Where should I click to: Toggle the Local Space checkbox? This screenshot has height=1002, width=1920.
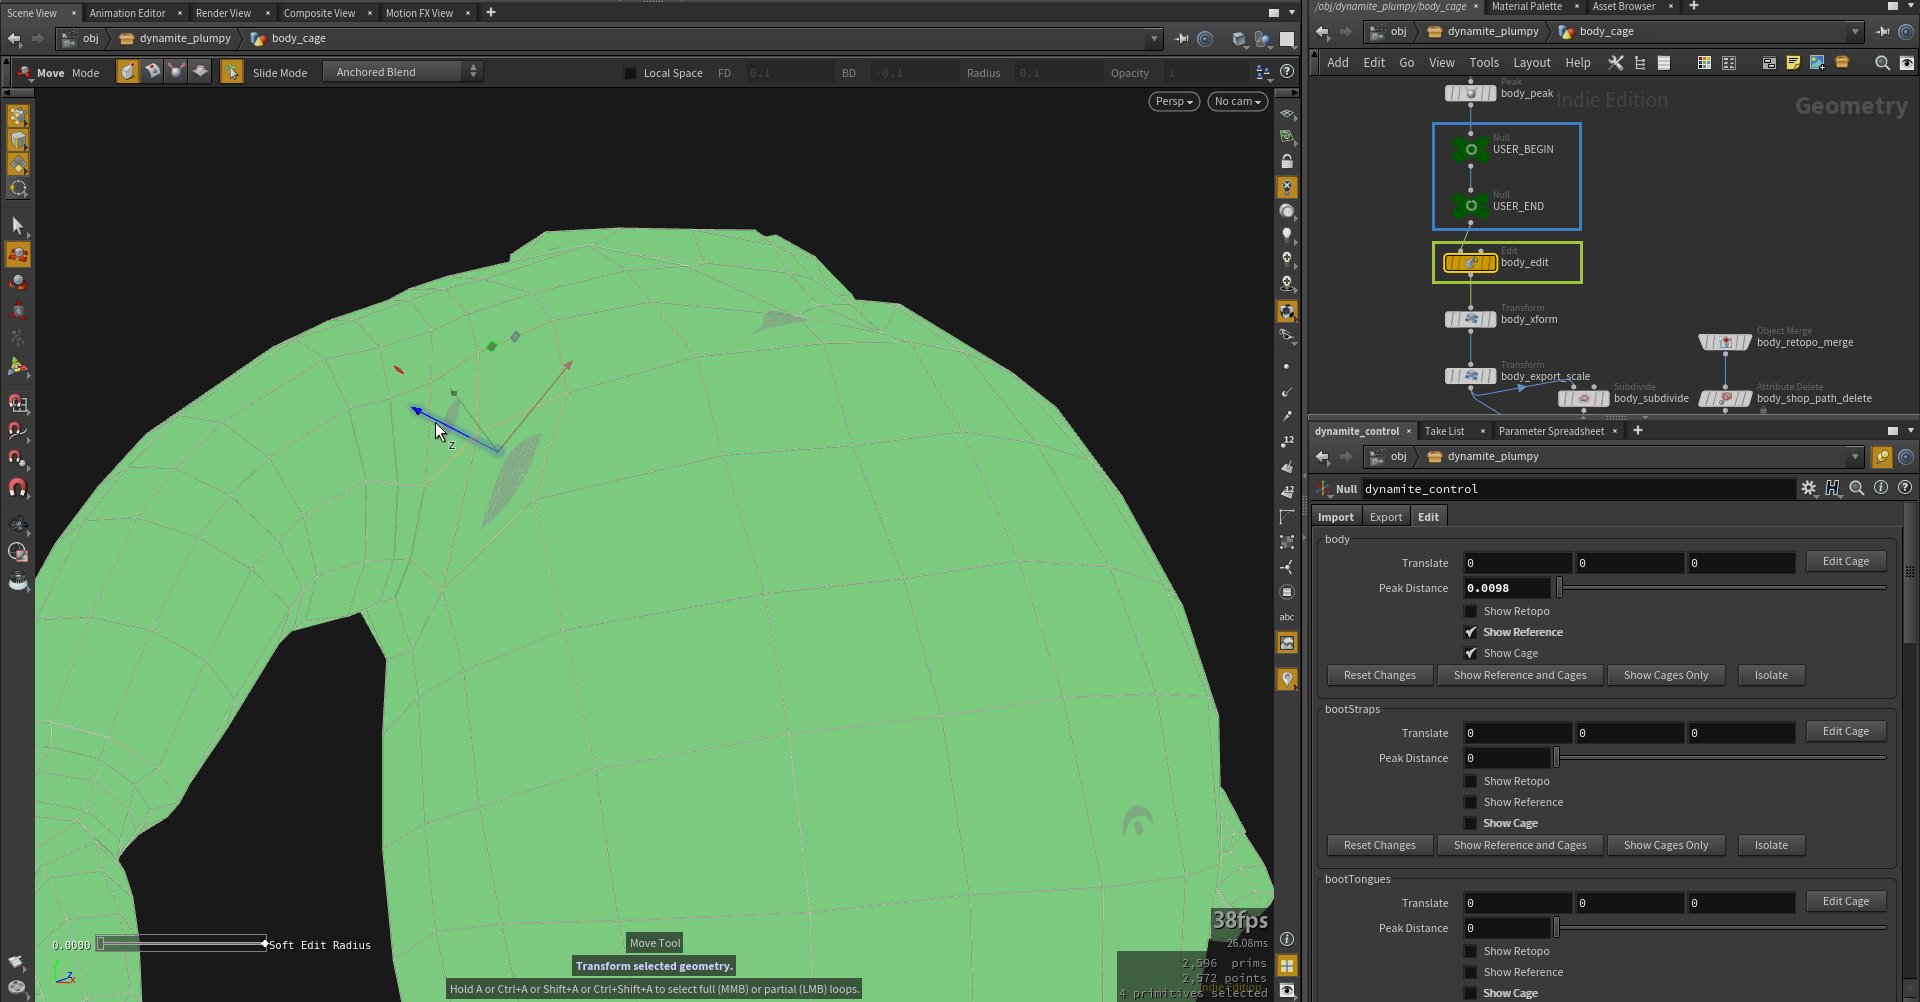coord(630,73)
